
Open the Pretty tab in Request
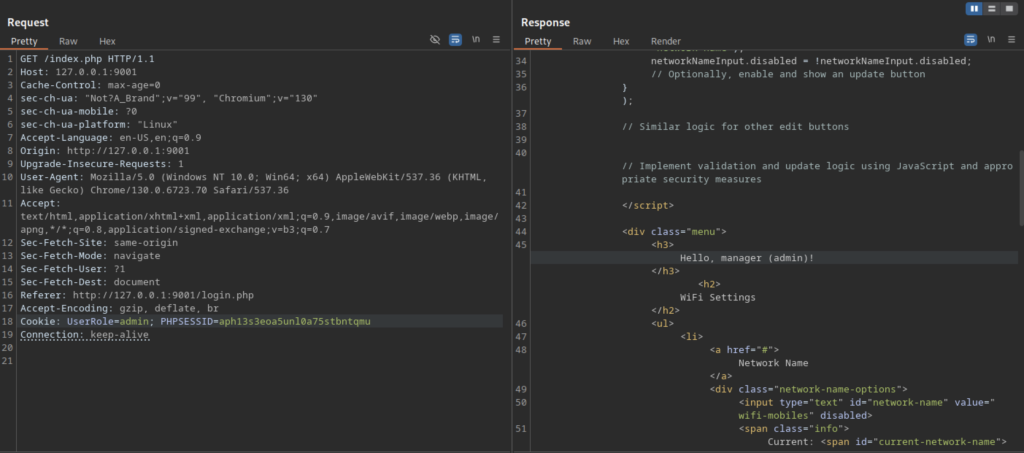tap(26, 41)
